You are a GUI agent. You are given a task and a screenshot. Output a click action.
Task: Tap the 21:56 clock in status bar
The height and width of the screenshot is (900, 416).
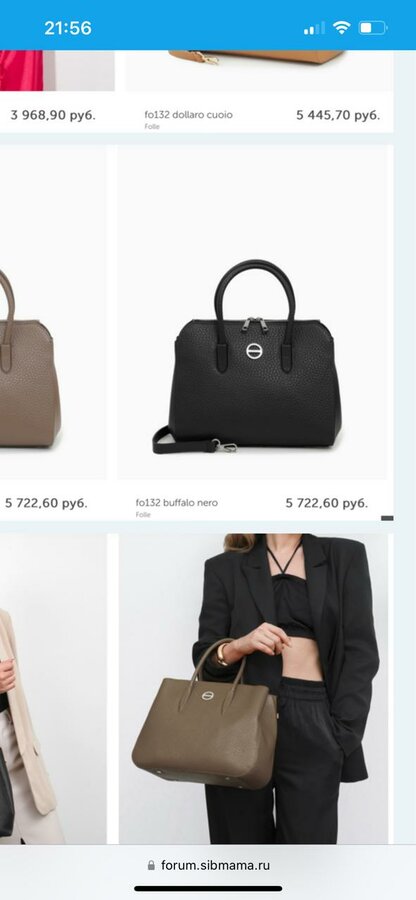click(68, 28)
